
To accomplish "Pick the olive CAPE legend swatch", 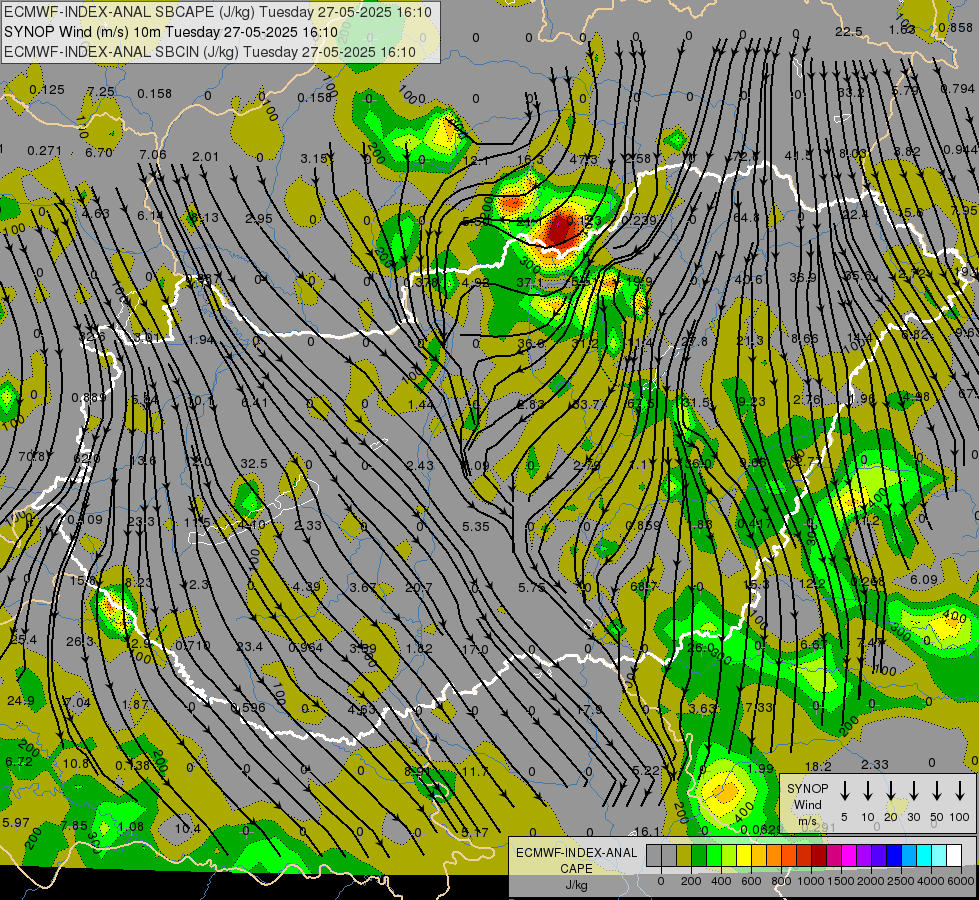I will point(684,855).
